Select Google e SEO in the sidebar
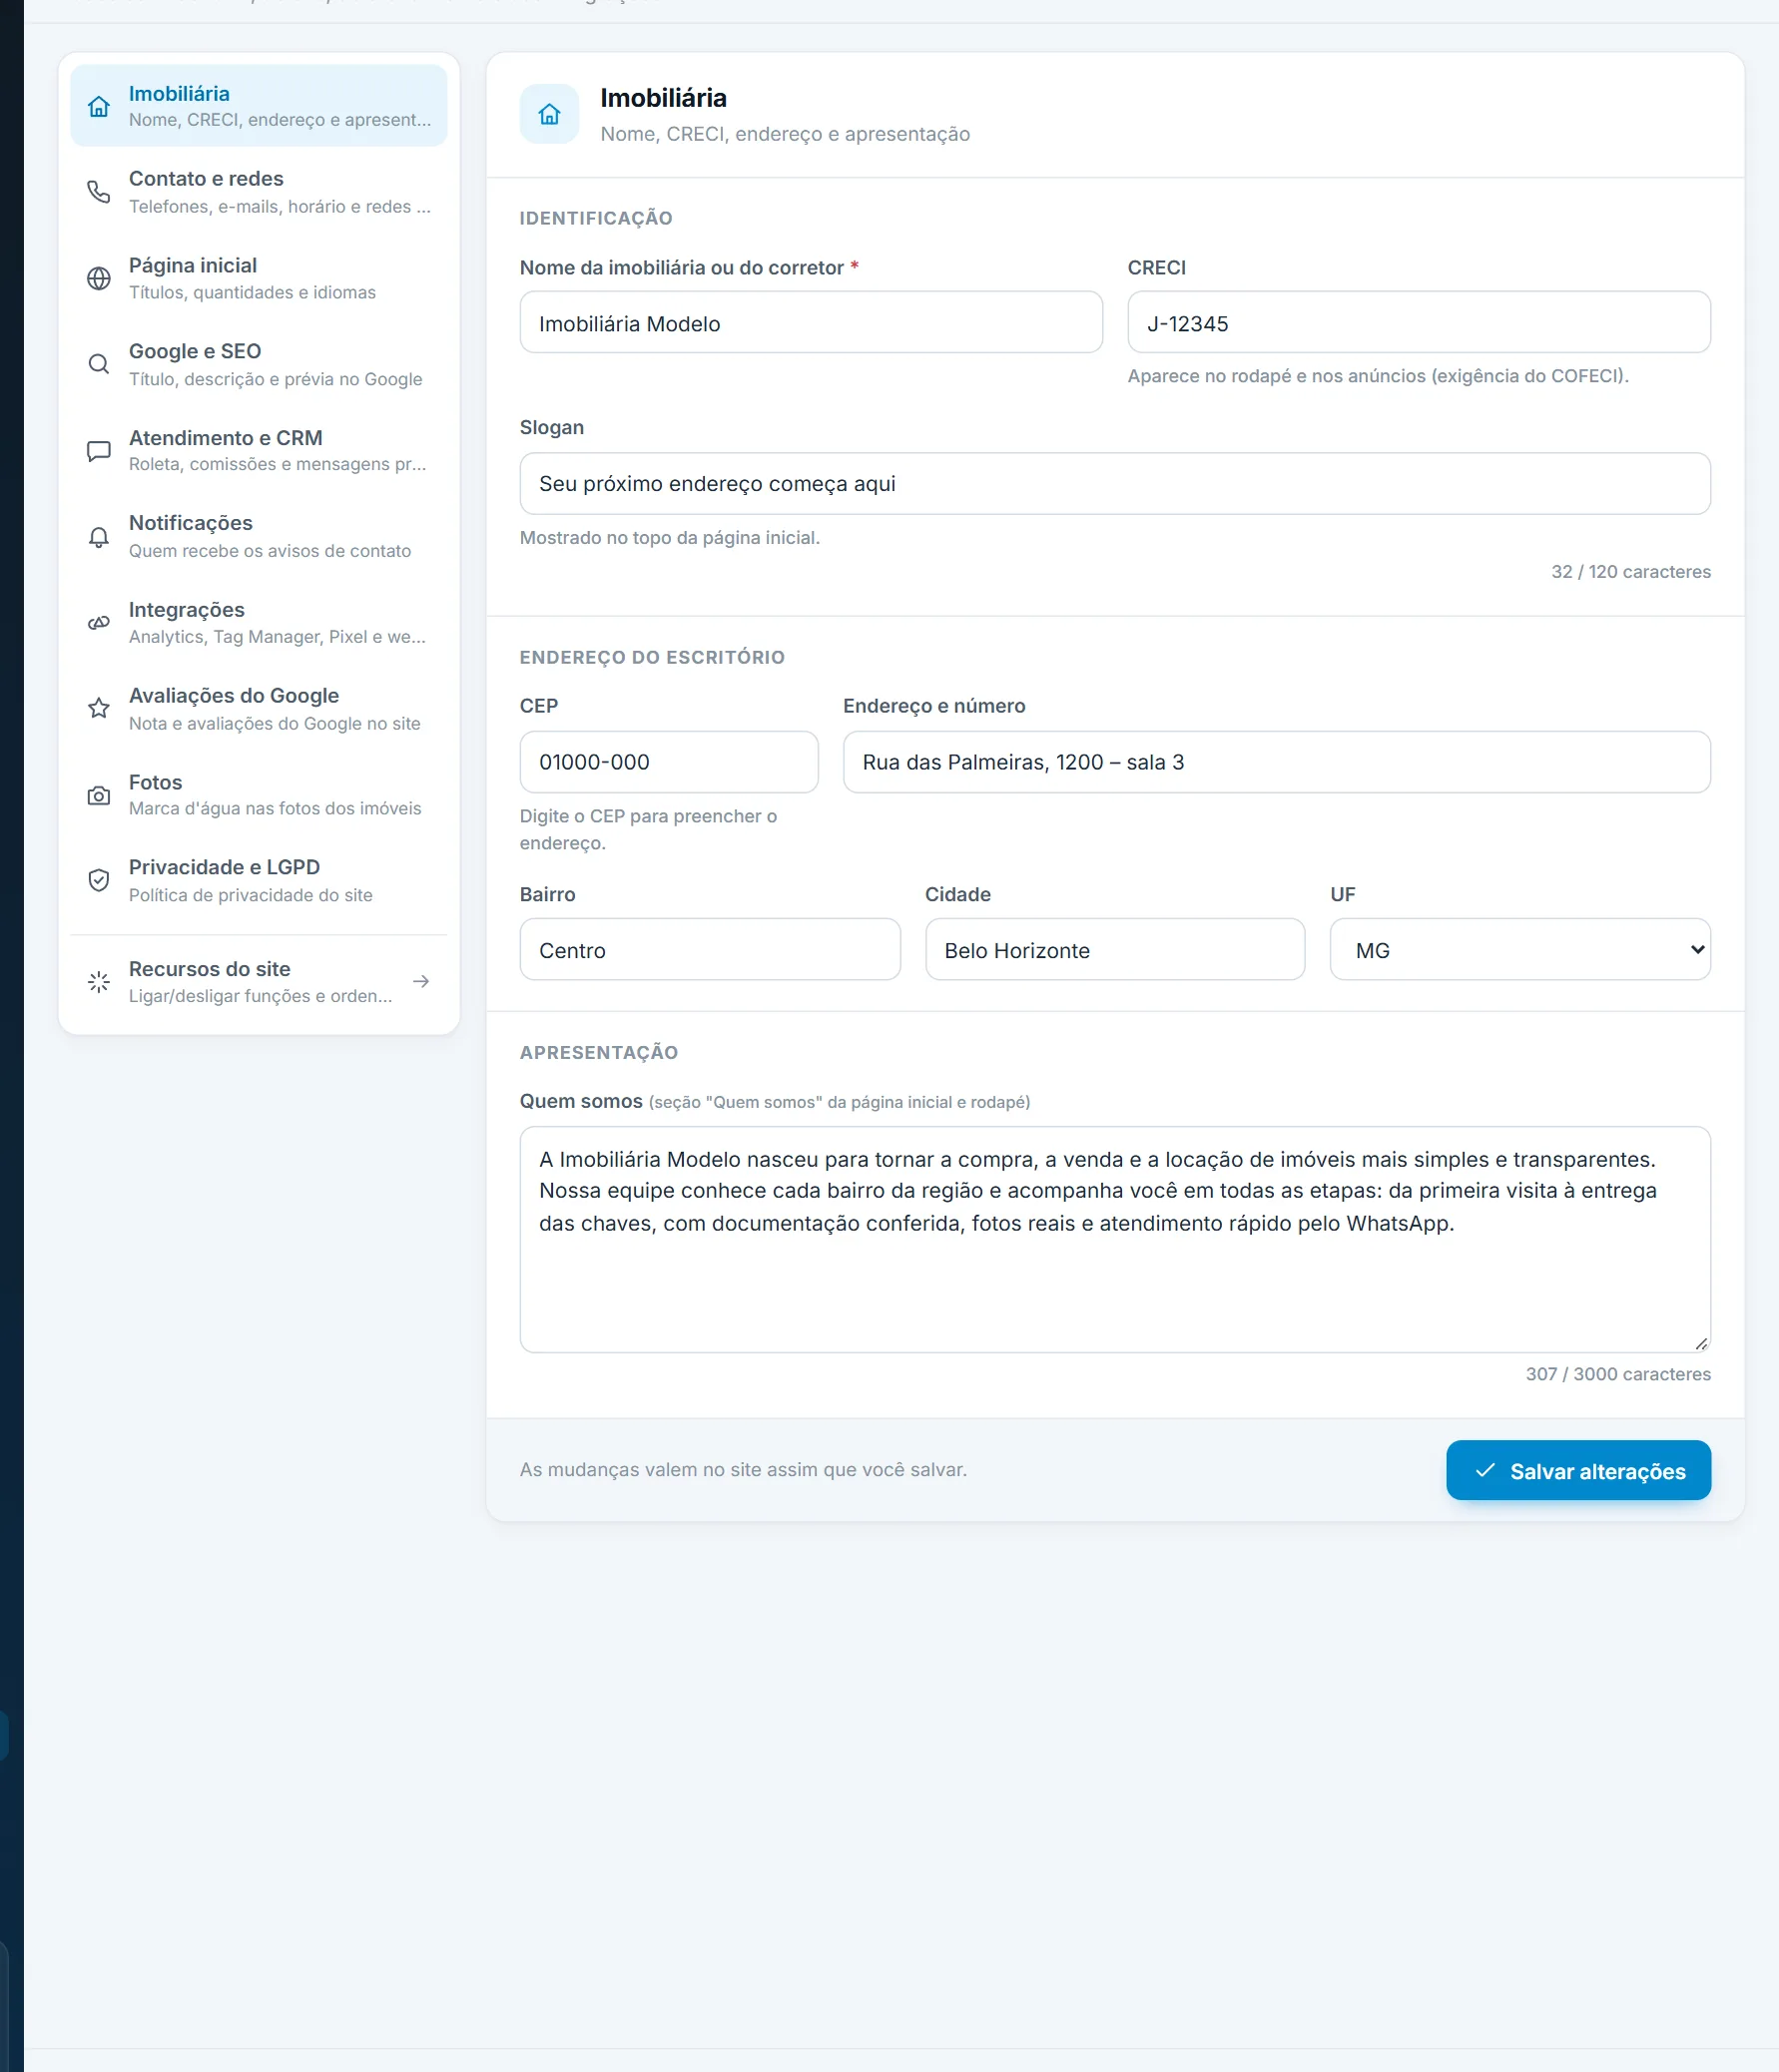 [258, 364]
